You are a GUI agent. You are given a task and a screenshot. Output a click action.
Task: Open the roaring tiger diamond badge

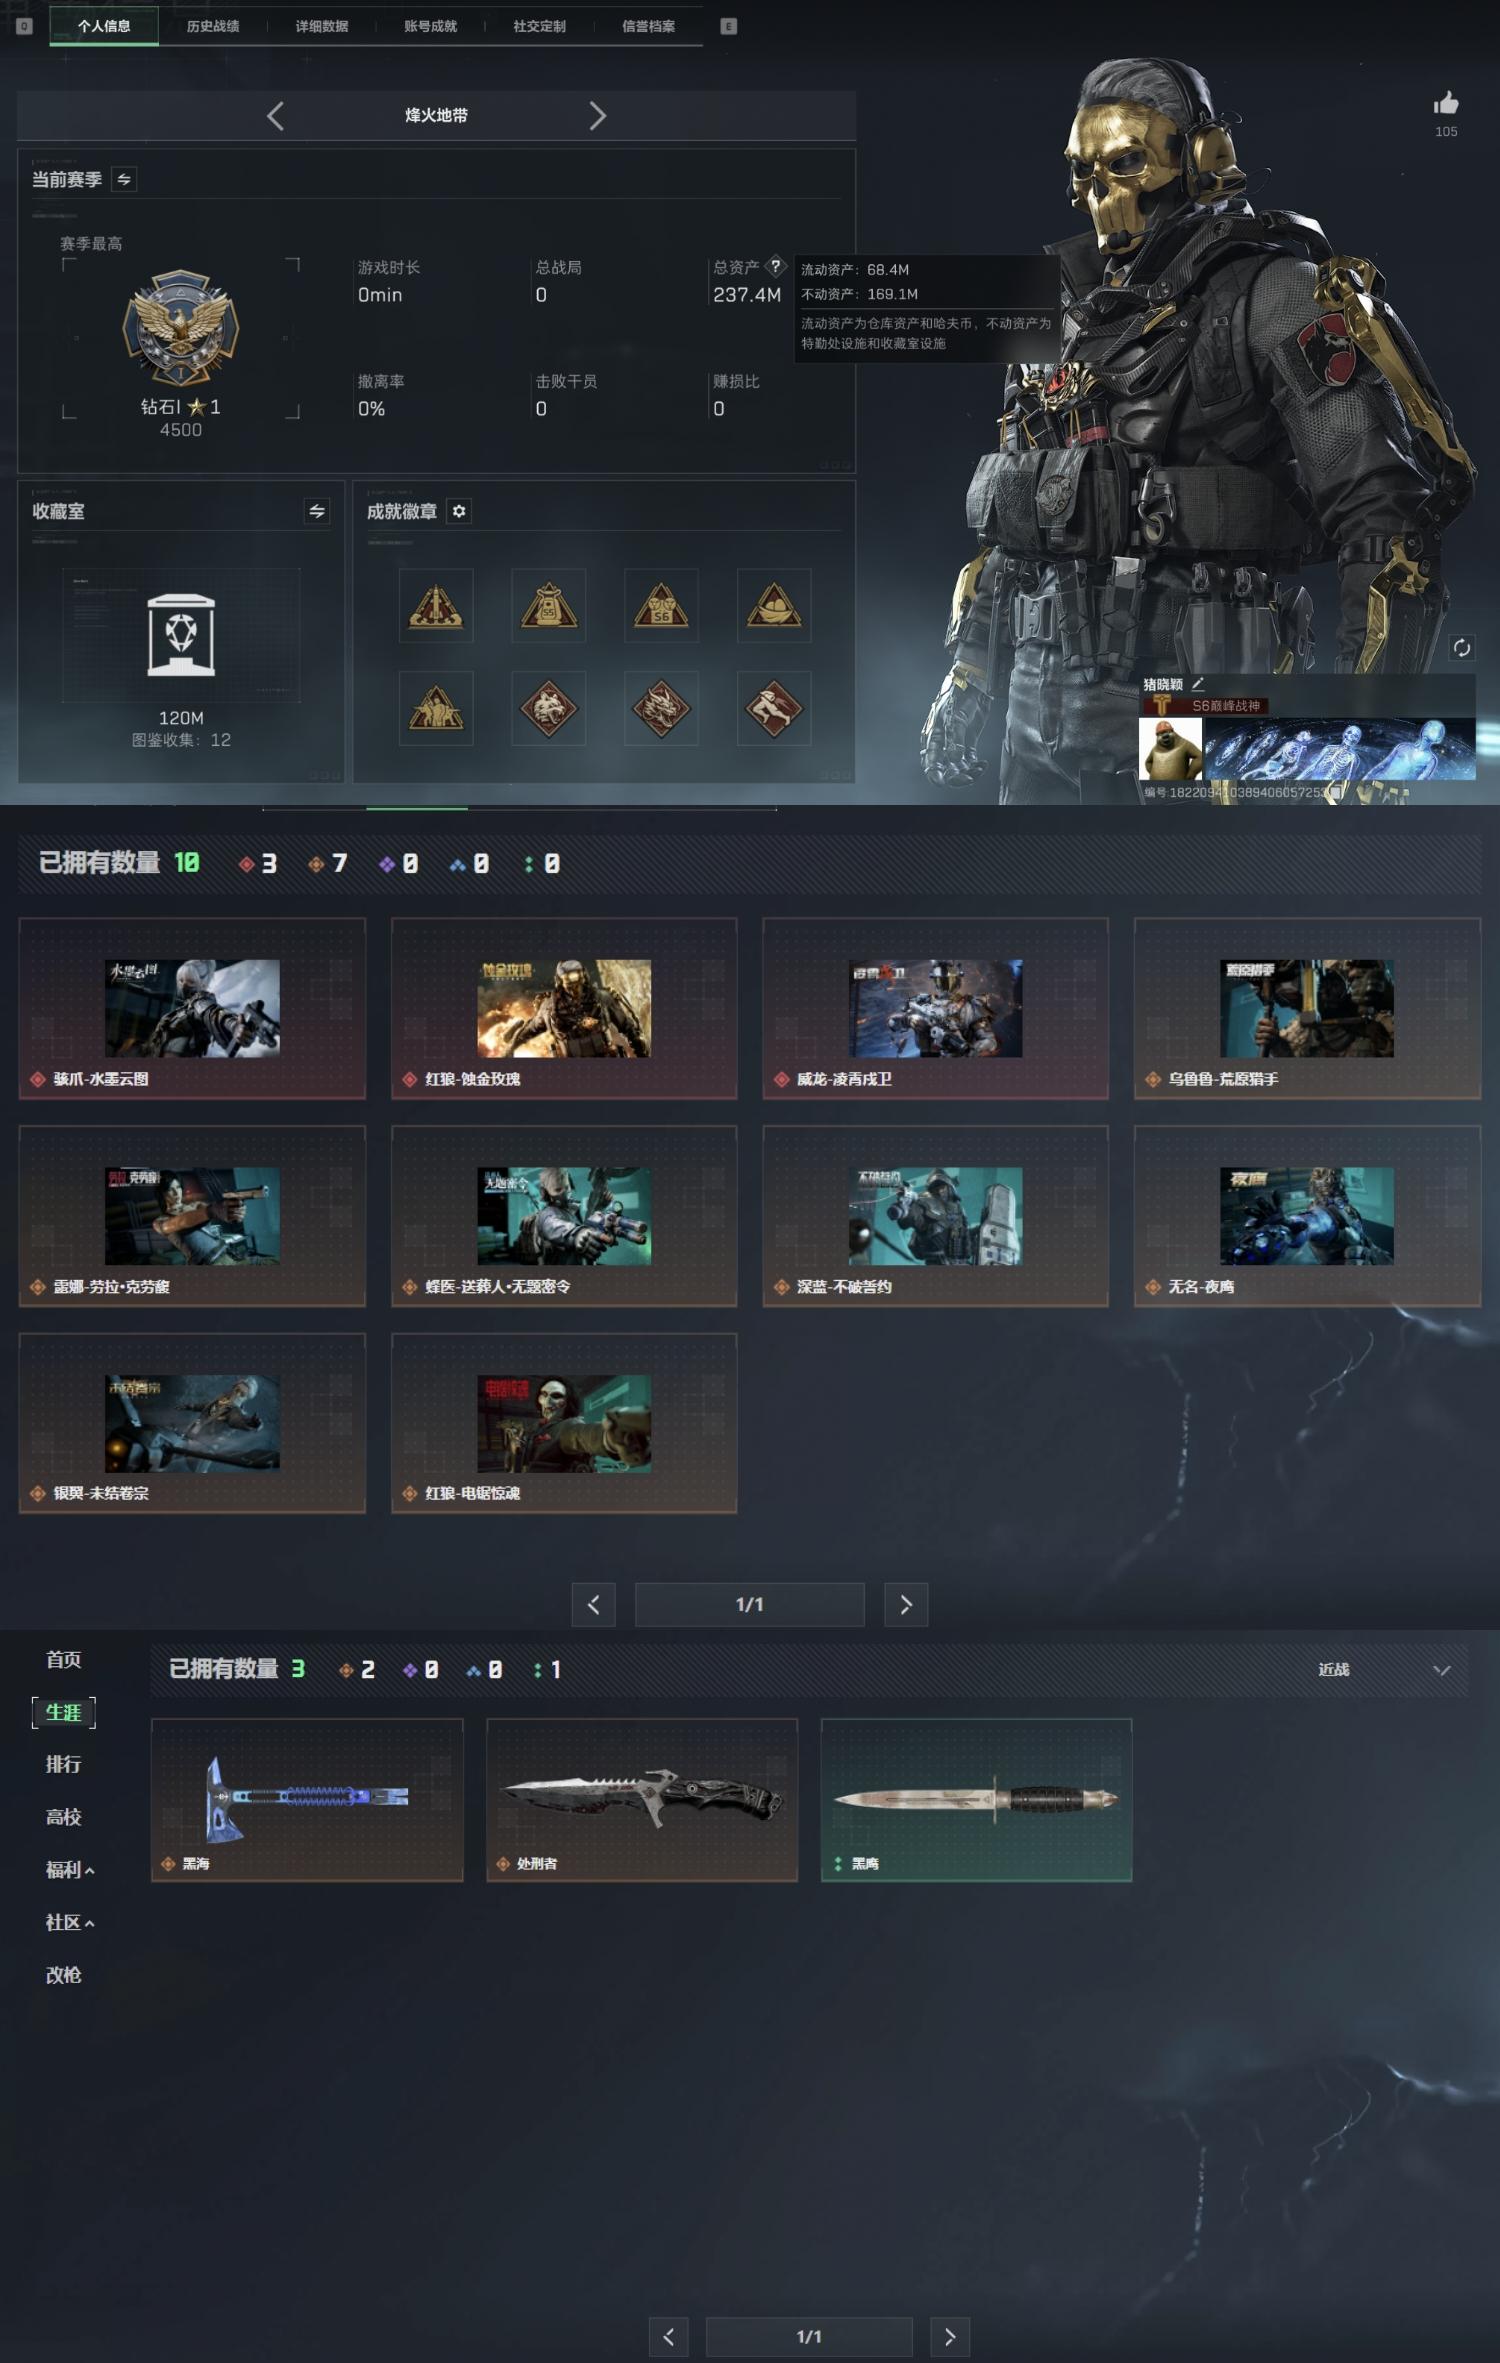(x=548, y=709)
